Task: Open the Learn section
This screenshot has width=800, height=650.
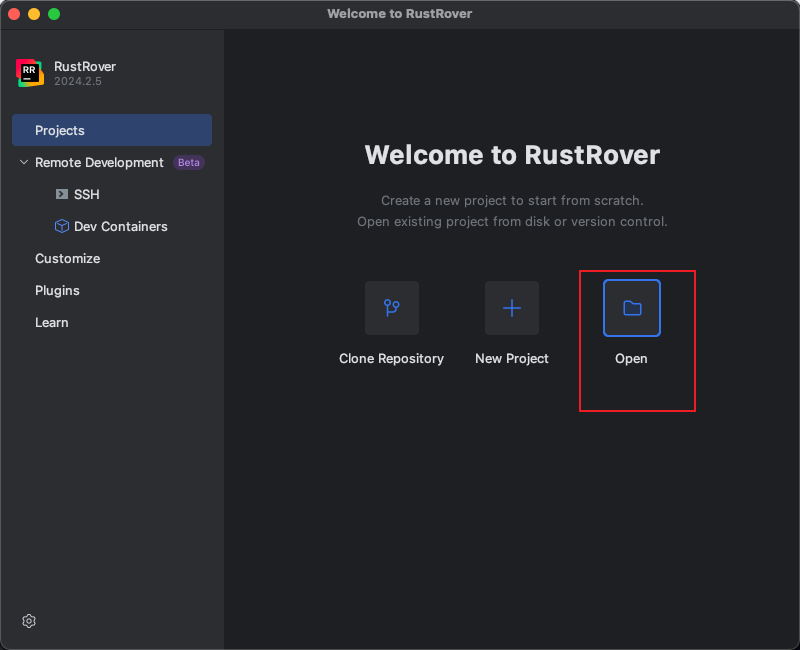Action: (x=52, y=322)
